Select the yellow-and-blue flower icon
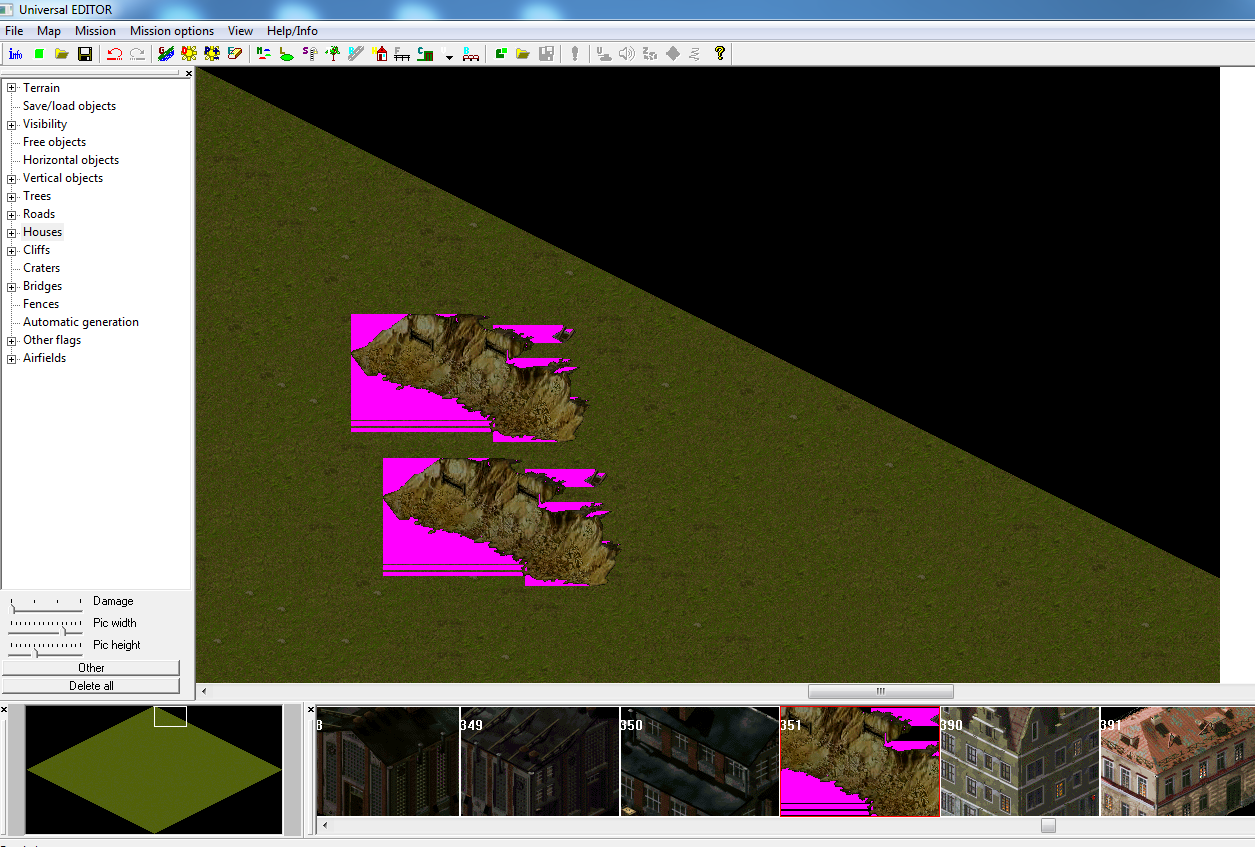1255x847 pixels. point(212,54)
